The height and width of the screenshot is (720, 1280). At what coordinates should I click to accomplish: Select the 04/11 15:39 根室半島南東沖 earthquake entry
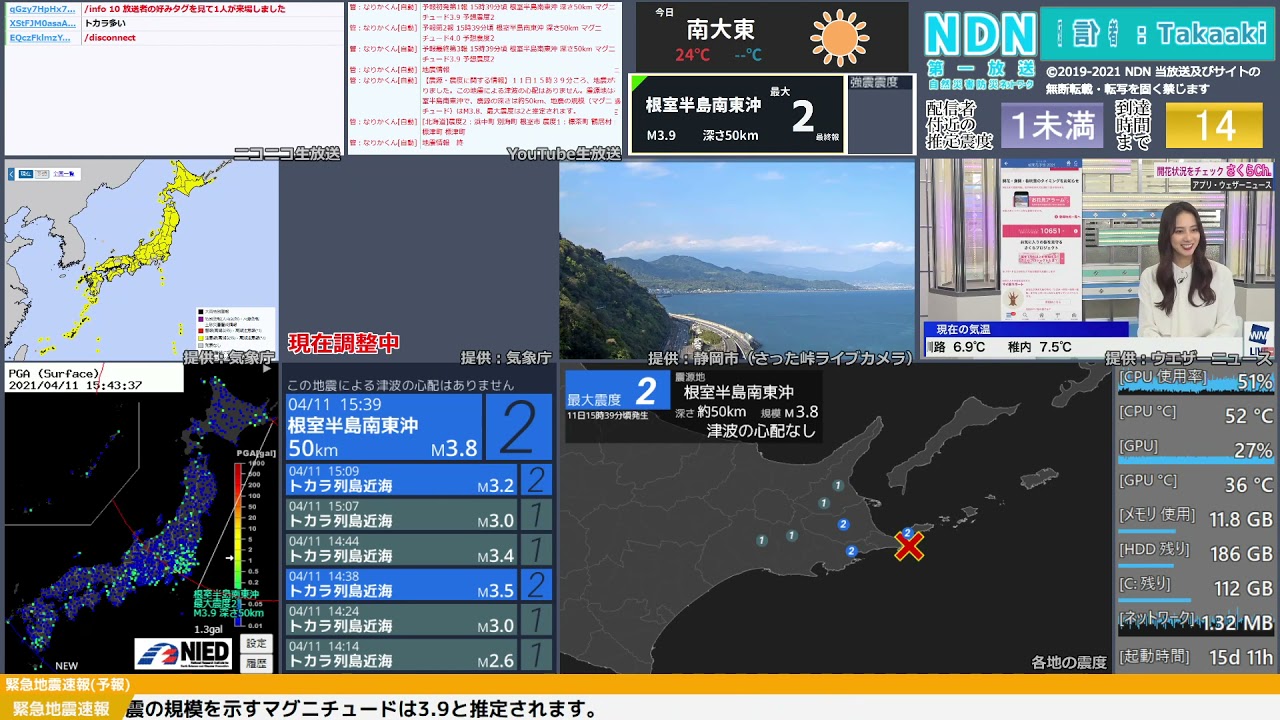click(384, 428)
